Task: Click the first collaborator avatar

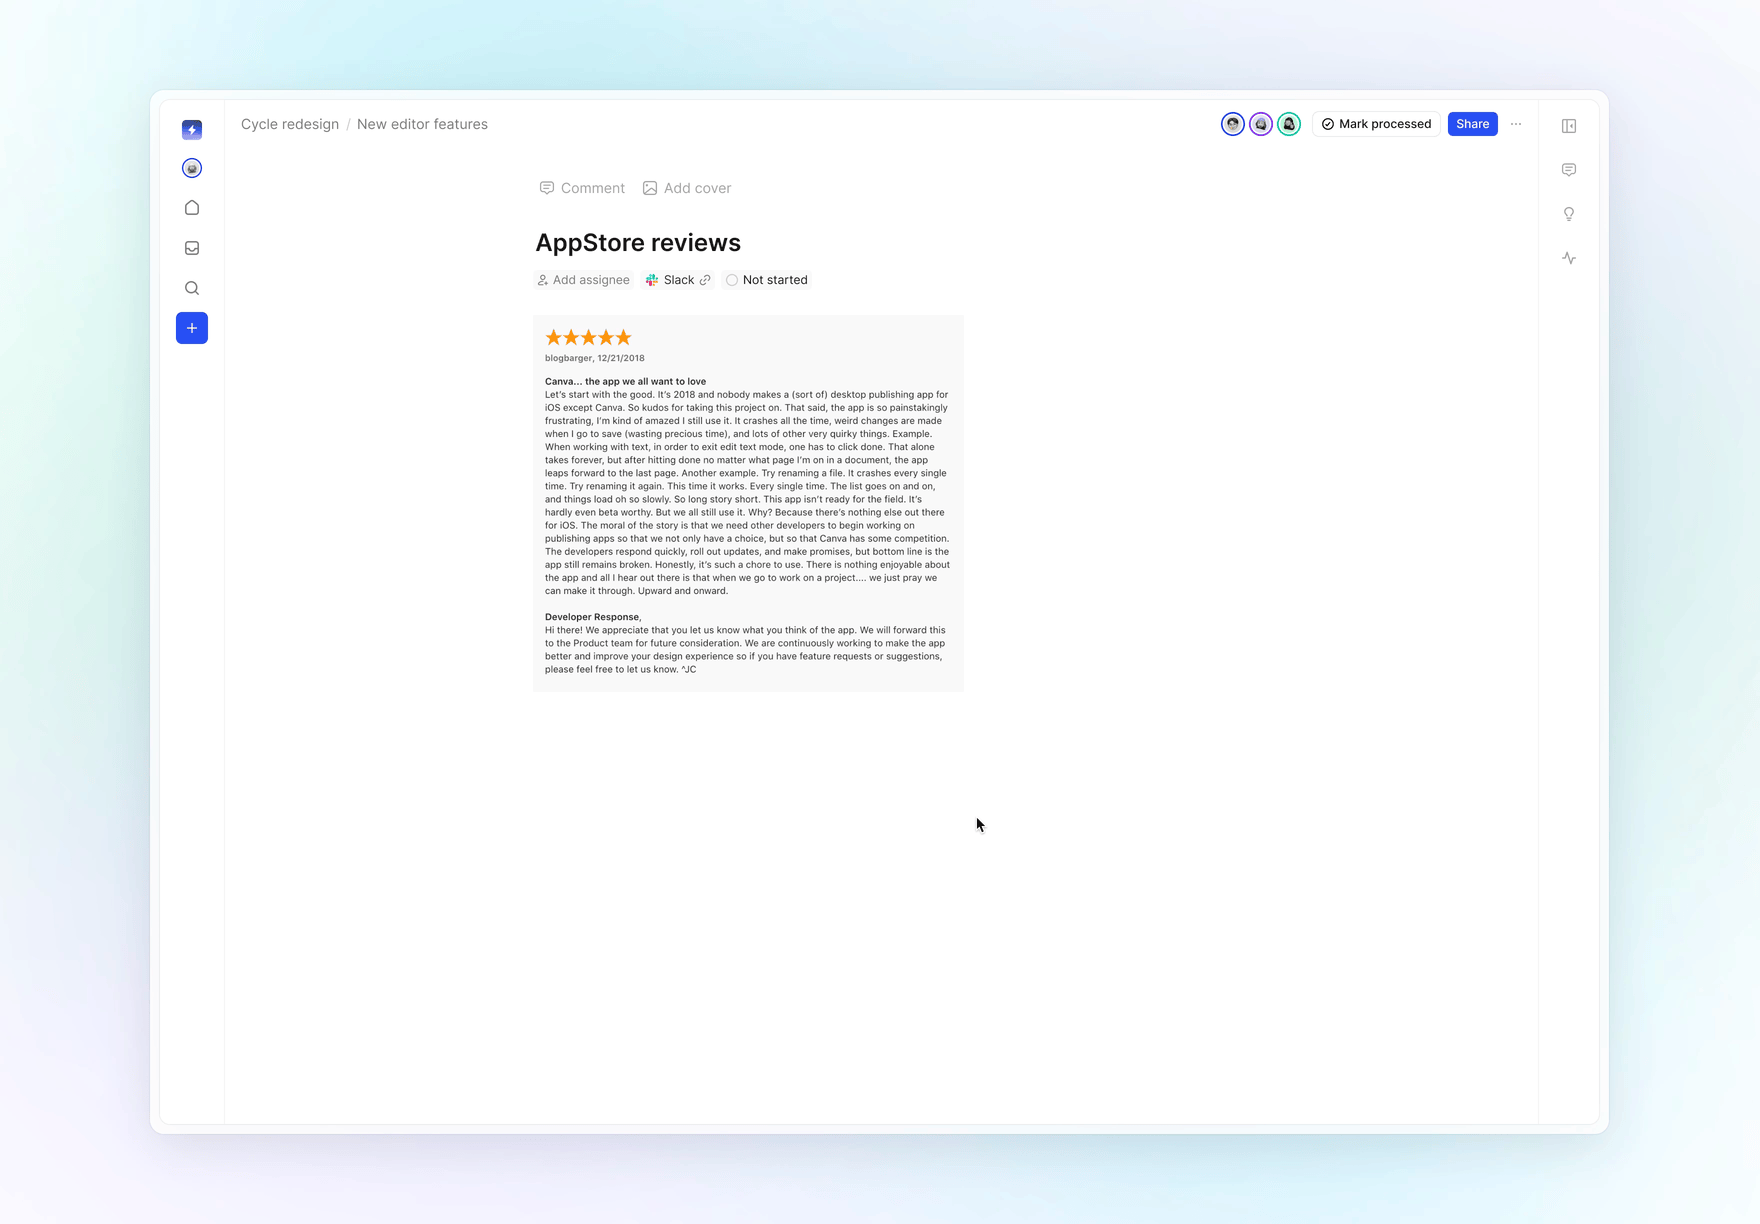Action: (1233, 124)
